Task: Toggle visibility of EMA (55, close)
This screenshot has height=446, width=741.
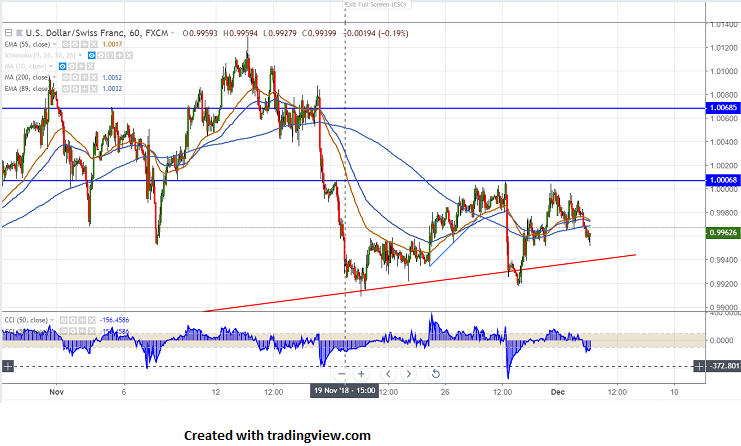Action: [x=66, y=44]
